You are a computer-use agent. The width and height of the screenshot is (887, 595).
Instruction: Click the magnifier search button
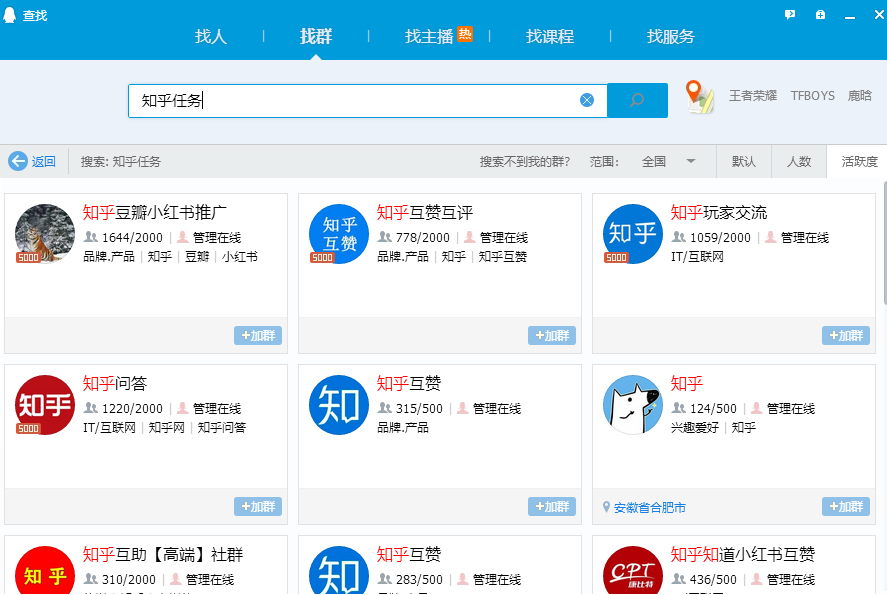(638, 100)
